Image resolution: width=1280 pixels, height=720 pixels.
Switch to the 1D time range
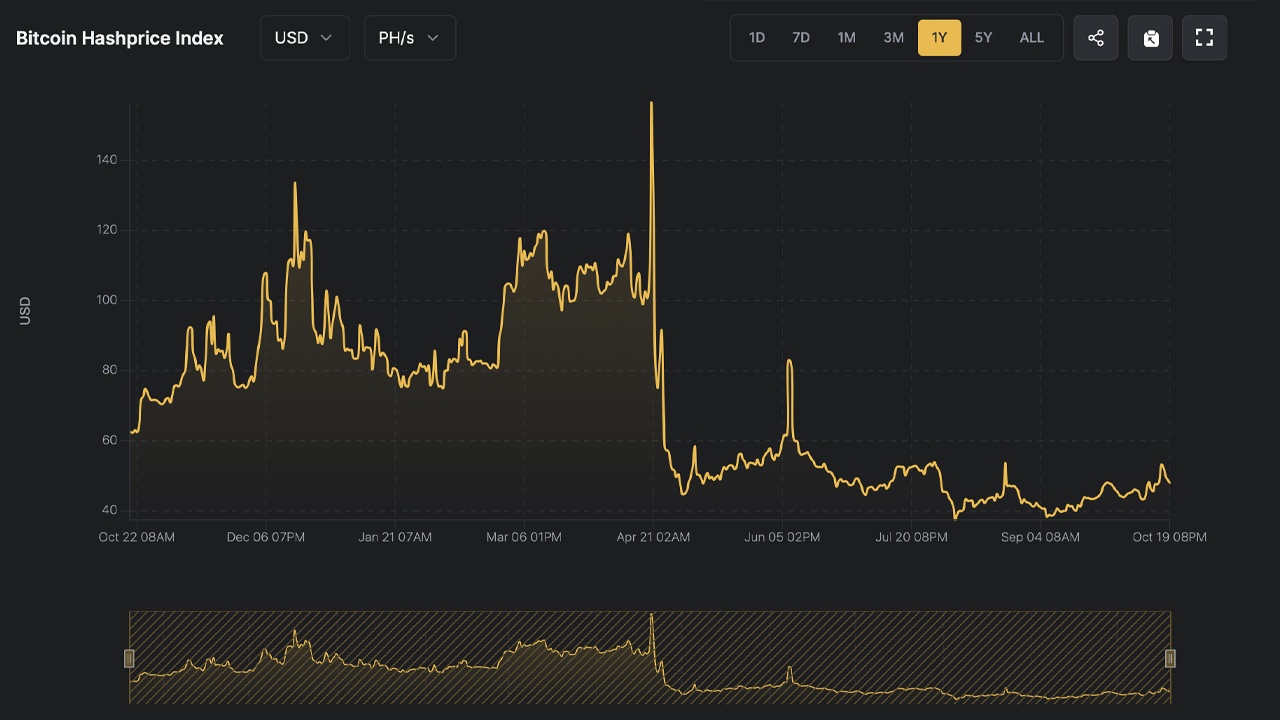(756, 37)
